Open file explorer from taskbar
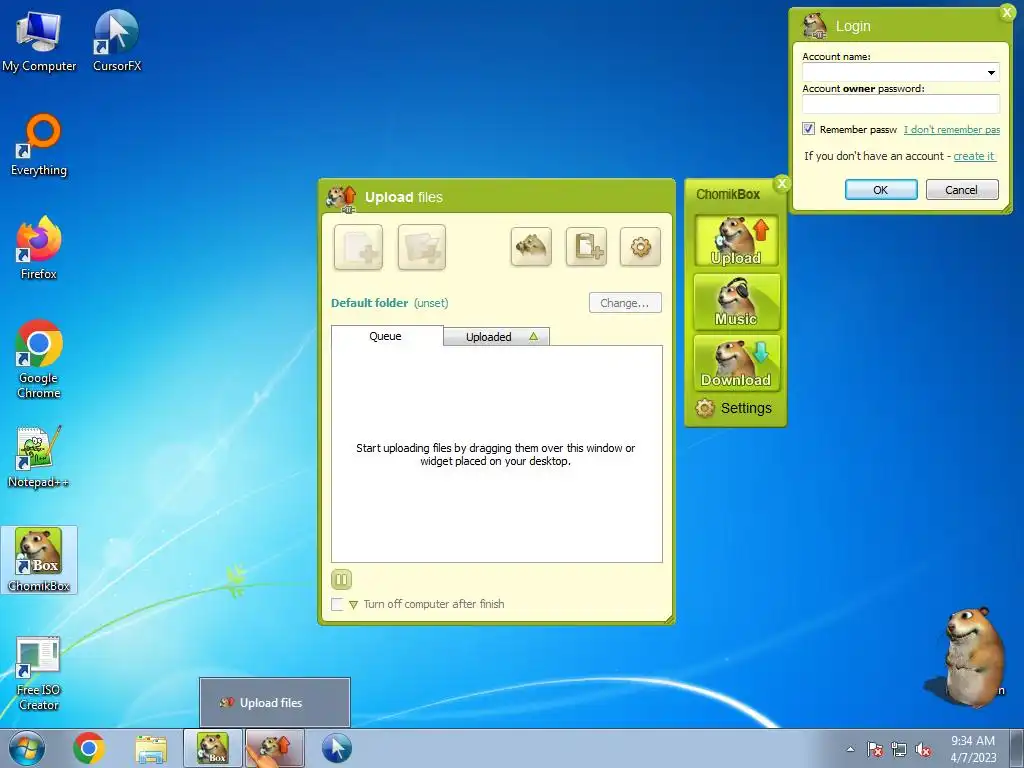 pos(151,748)
